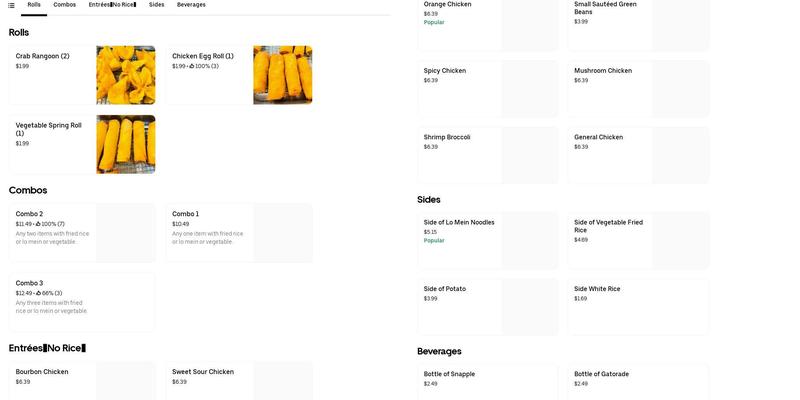Image resolution: width=800 pixels, height=400 pixels.
Task: Select General Chicken entrée
Action: [x=638, y=155]
